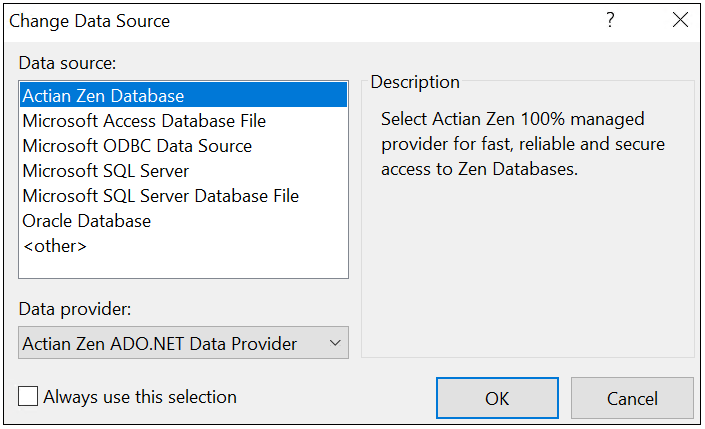The width and height of the screenshot is (705, 429).
Task: Choose Microsoft ODBC Data Source
Action: [183, 146]
